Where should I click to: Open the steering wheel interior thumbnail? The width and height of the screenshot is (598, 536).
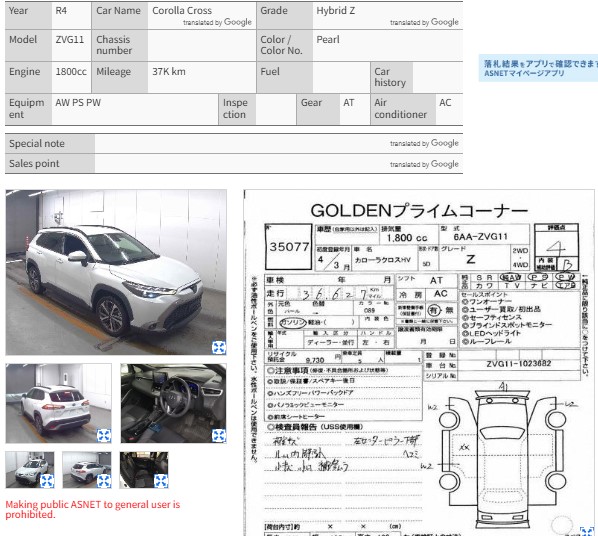click(174, 403)
